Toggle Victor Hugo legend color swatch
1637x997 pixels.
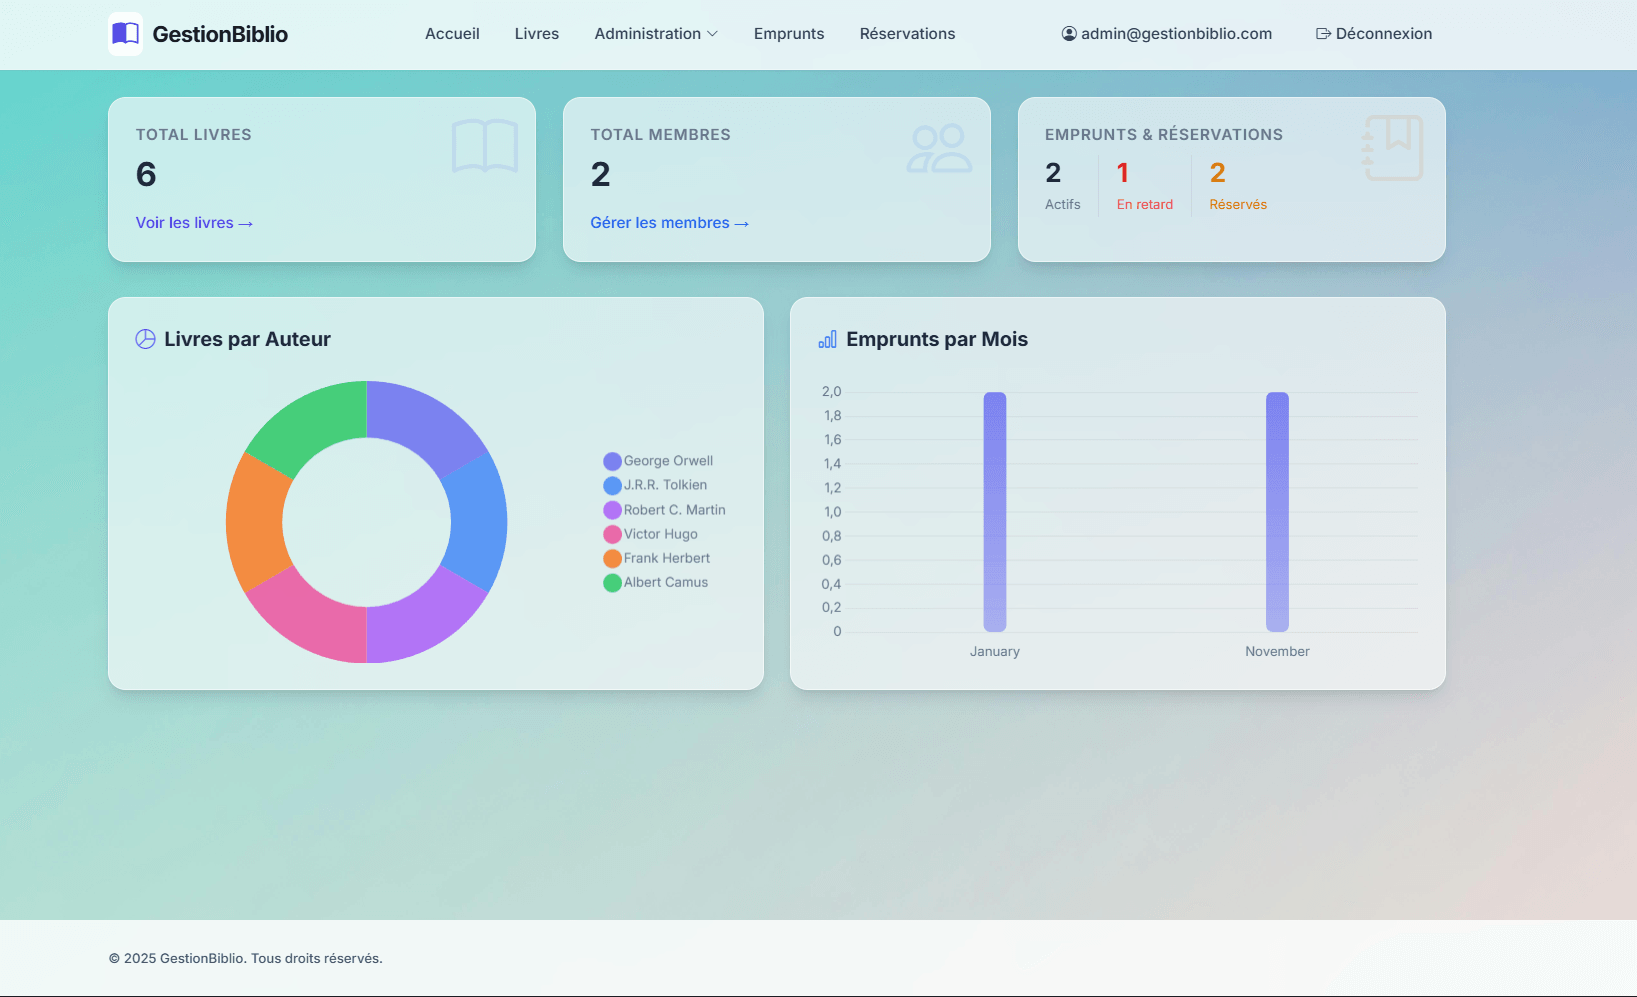pos(613,534)
